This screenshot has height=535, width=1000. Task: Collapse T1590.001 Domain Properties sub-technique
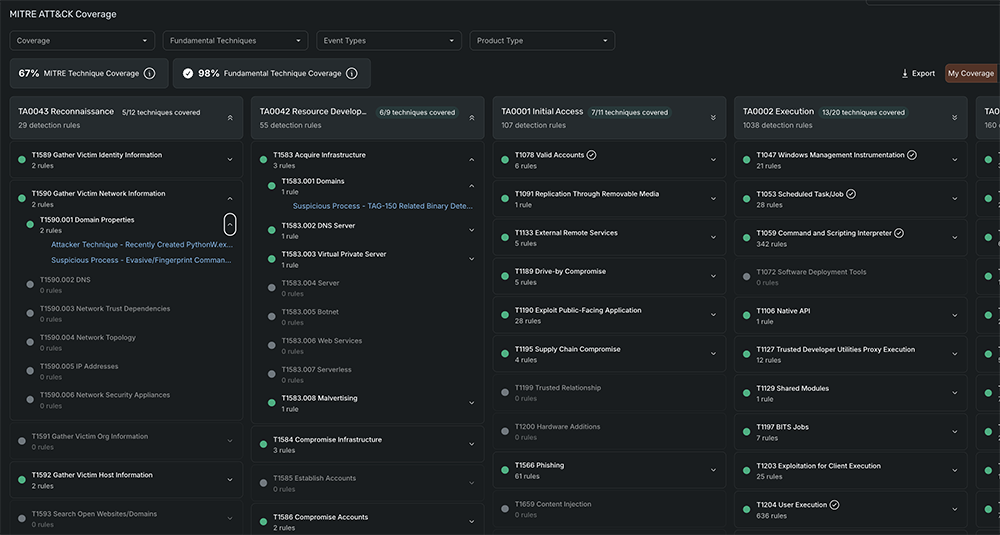[x=230, y=224]
